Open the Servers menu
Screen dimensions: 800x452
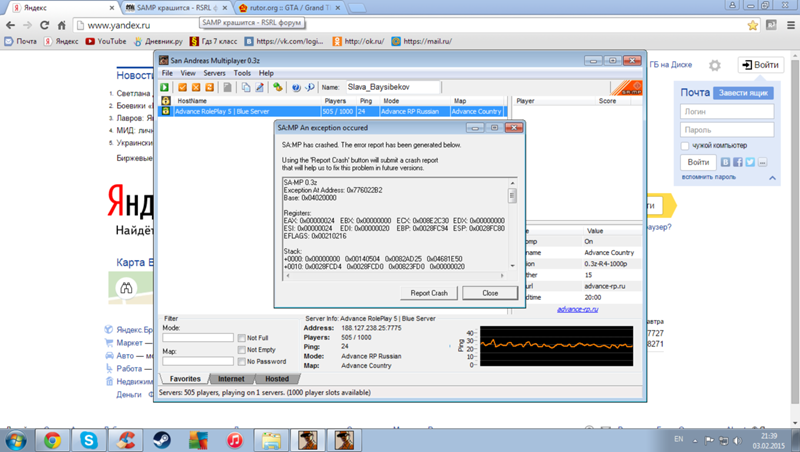[x=214, y=73]
